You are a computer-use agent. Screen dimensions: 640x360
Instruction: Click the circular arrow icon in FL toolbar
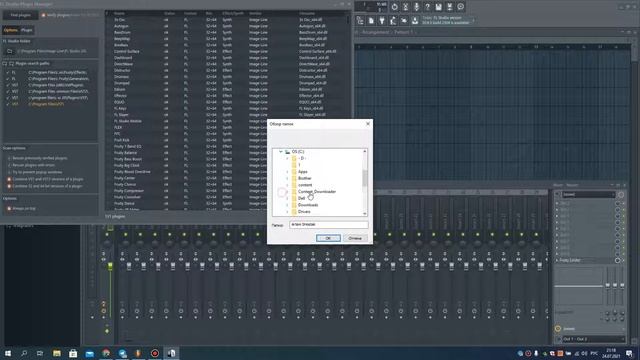(x=394, y=7)
